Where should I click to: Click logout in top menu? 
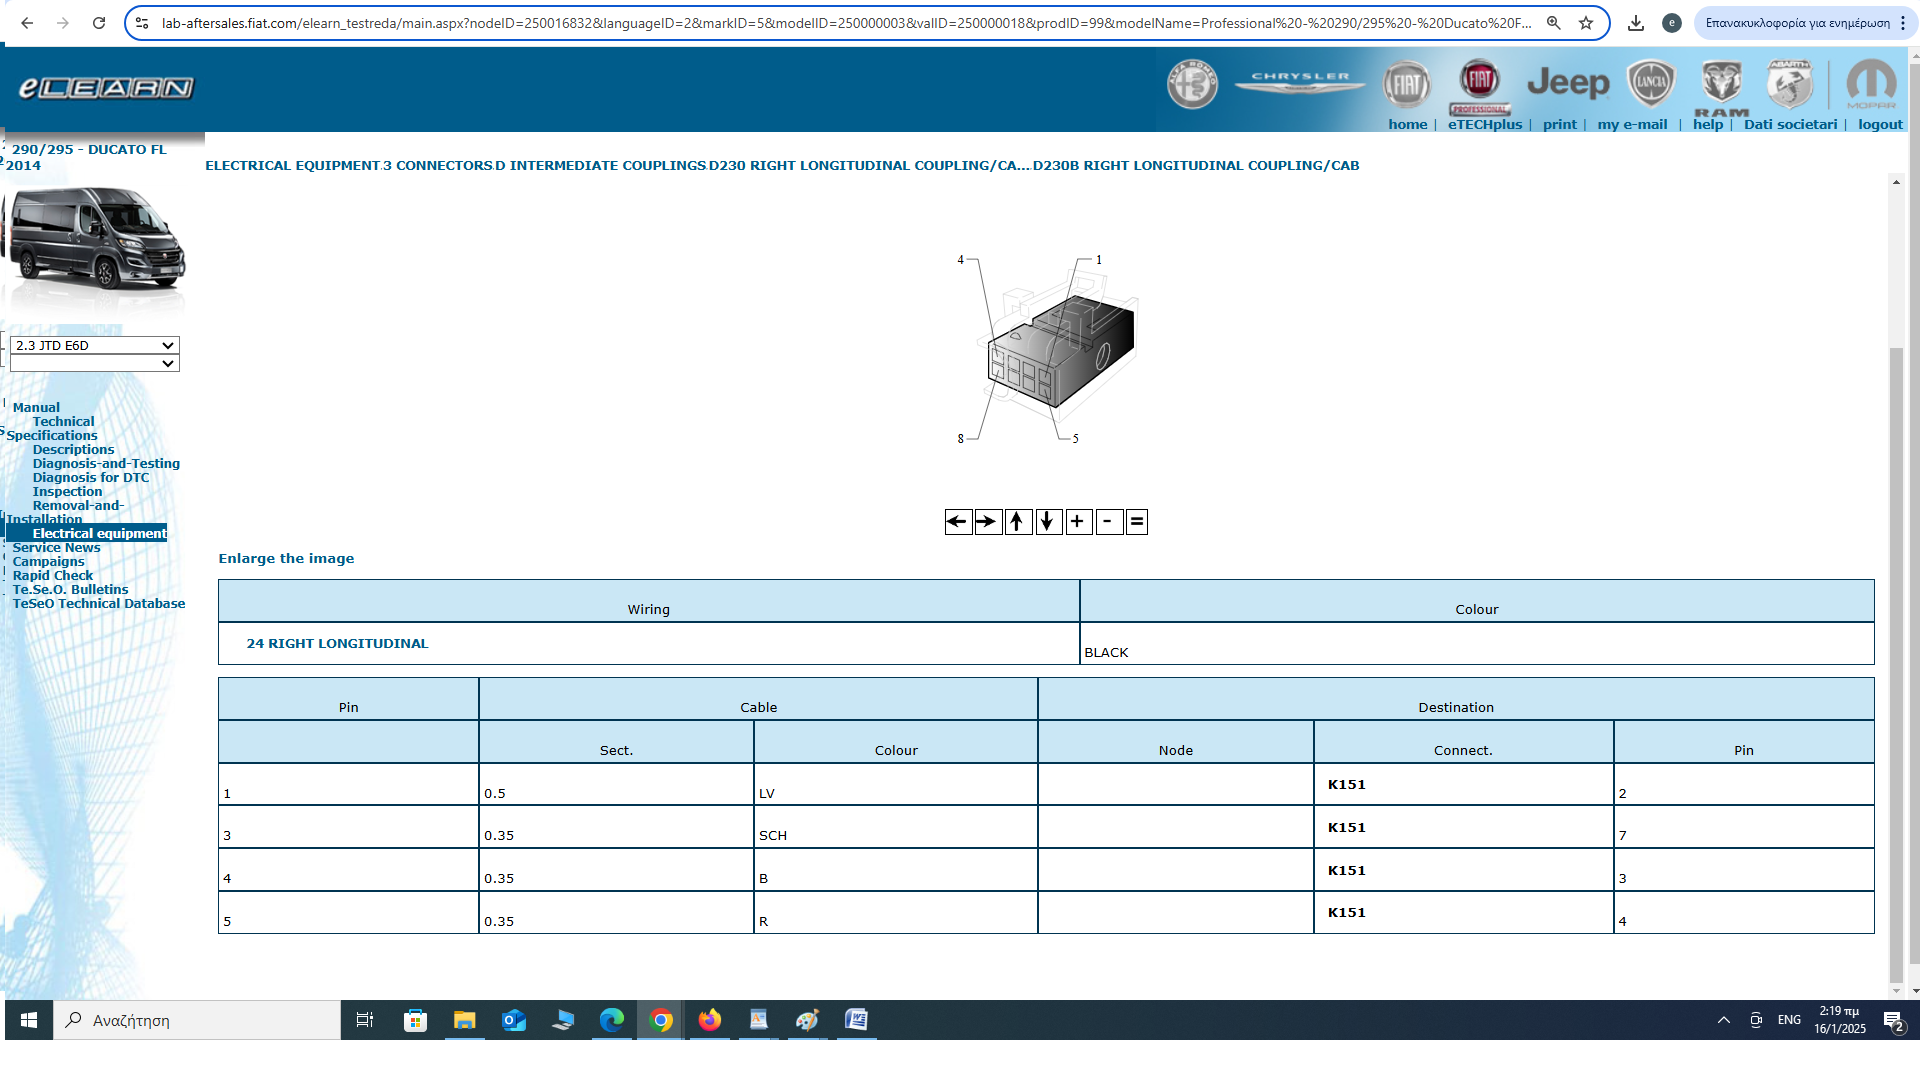tap(1881, 124)
